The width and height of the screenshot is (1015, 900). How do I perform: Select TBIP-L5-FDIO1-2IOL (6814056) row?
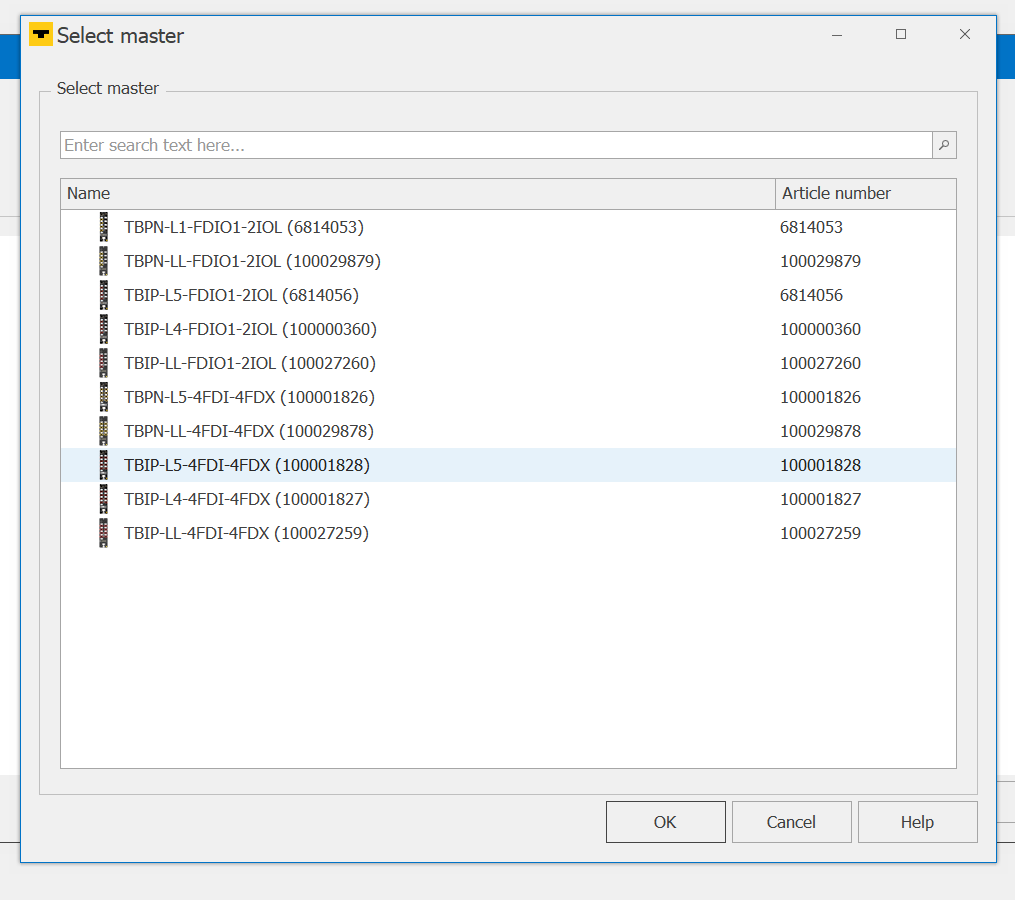[508, 295]
